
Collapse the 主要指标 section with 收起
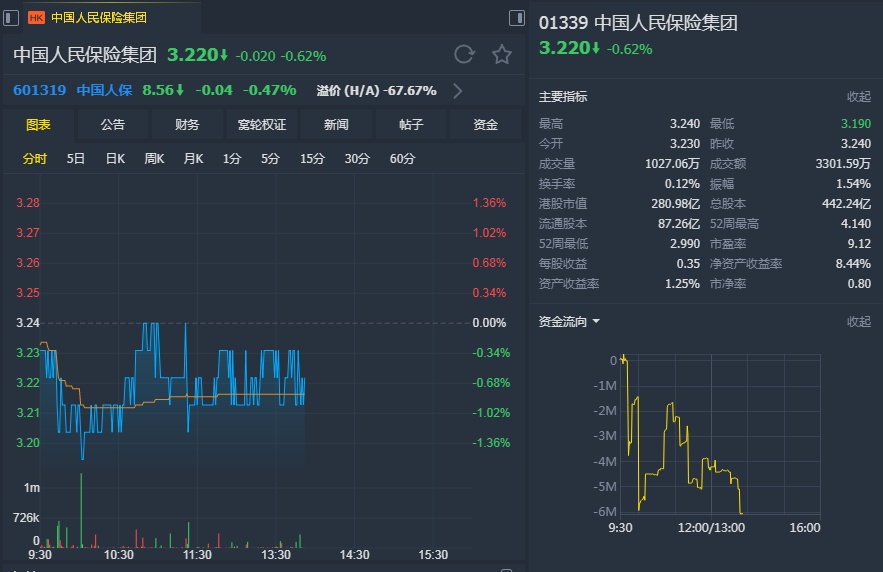(859, 97)
